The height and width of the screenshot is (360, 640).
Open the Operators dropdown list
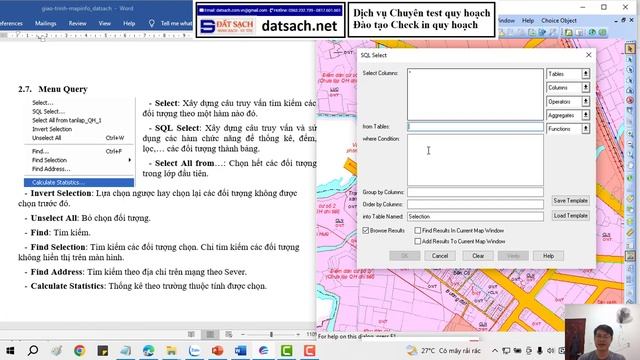point(568,102)
